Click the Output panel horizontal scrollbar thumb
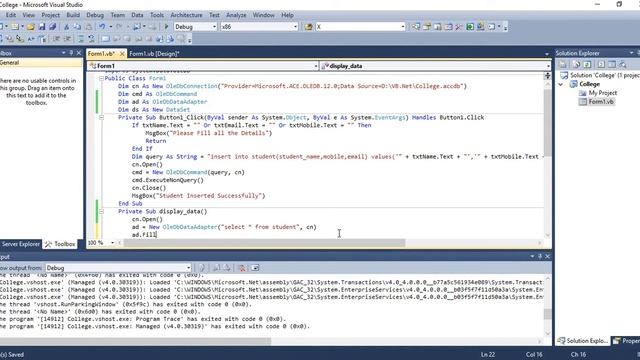Image resolution: width=640 pixels, height=360 pixels. click(x=135, y=341)
